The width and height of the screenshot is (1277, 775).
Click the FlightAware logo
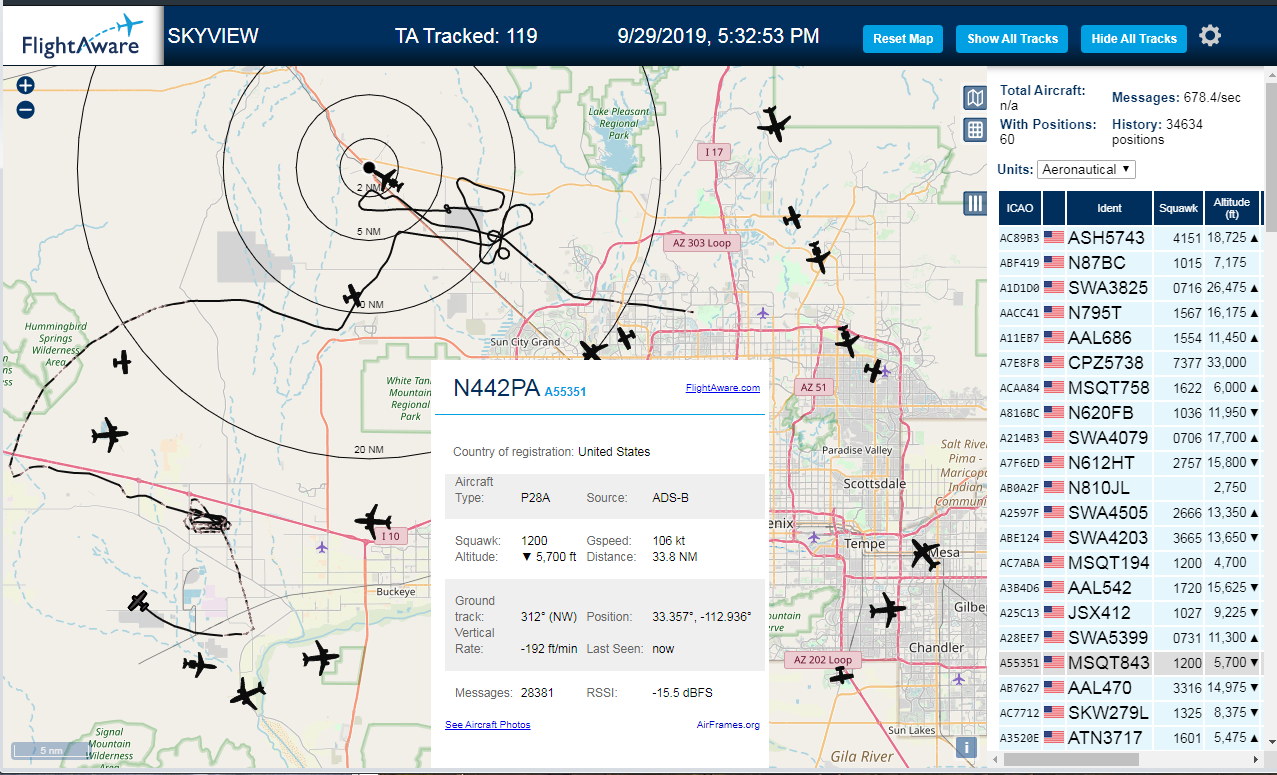[x=83, y=36]
